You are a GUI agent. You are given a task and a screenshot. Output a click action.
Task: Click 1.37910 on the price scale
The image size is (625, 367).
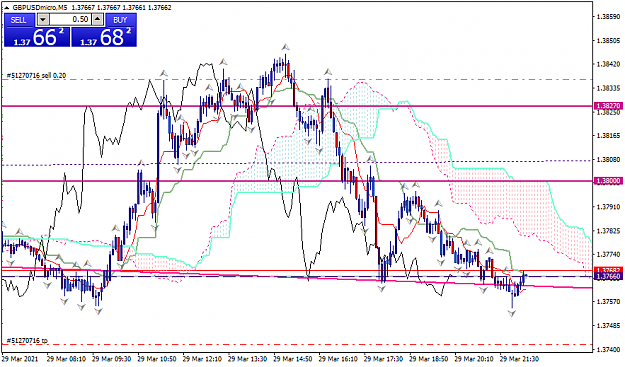pos(609,207)
